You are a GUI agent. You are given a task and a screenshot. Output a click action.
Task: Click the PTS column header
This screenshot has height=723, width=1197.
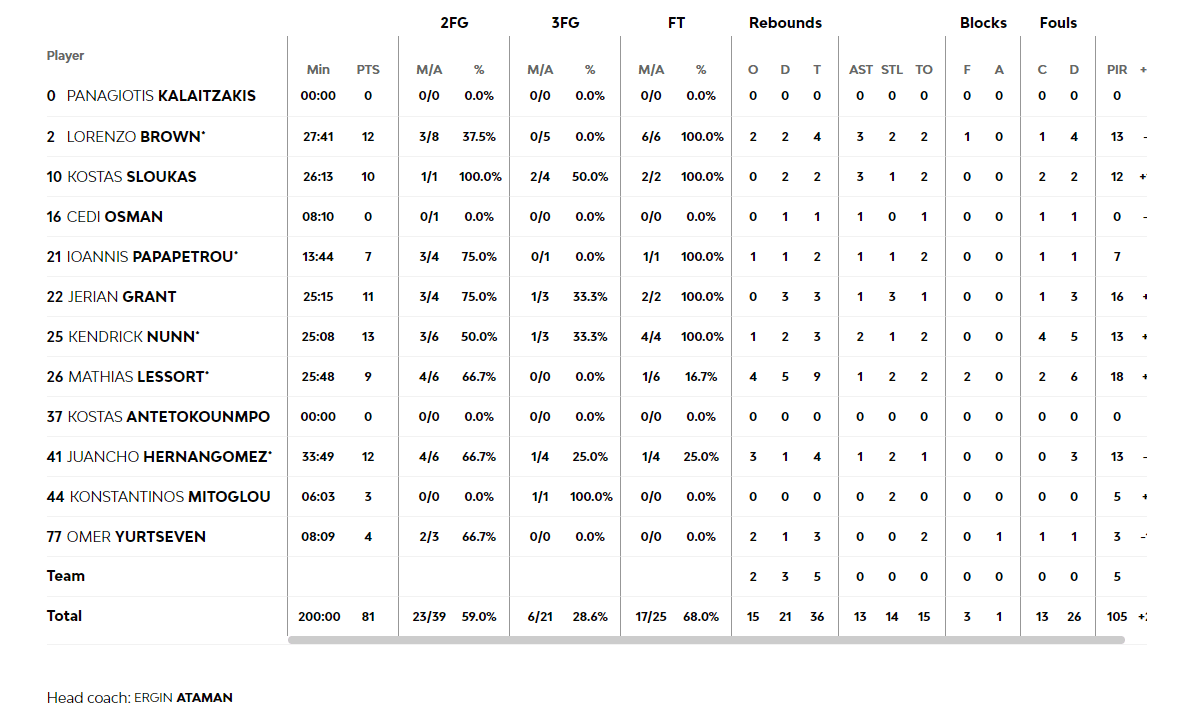click(x=368, y=70)
